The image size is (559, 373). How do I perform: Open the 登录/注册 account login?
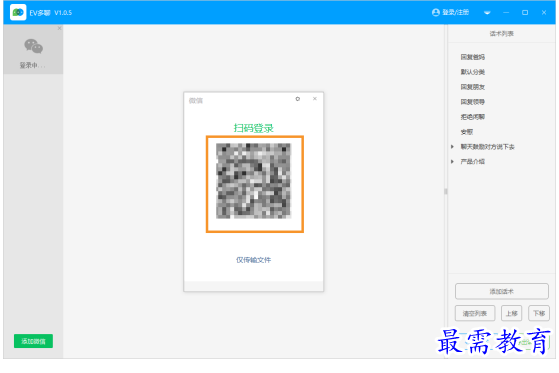450,12
